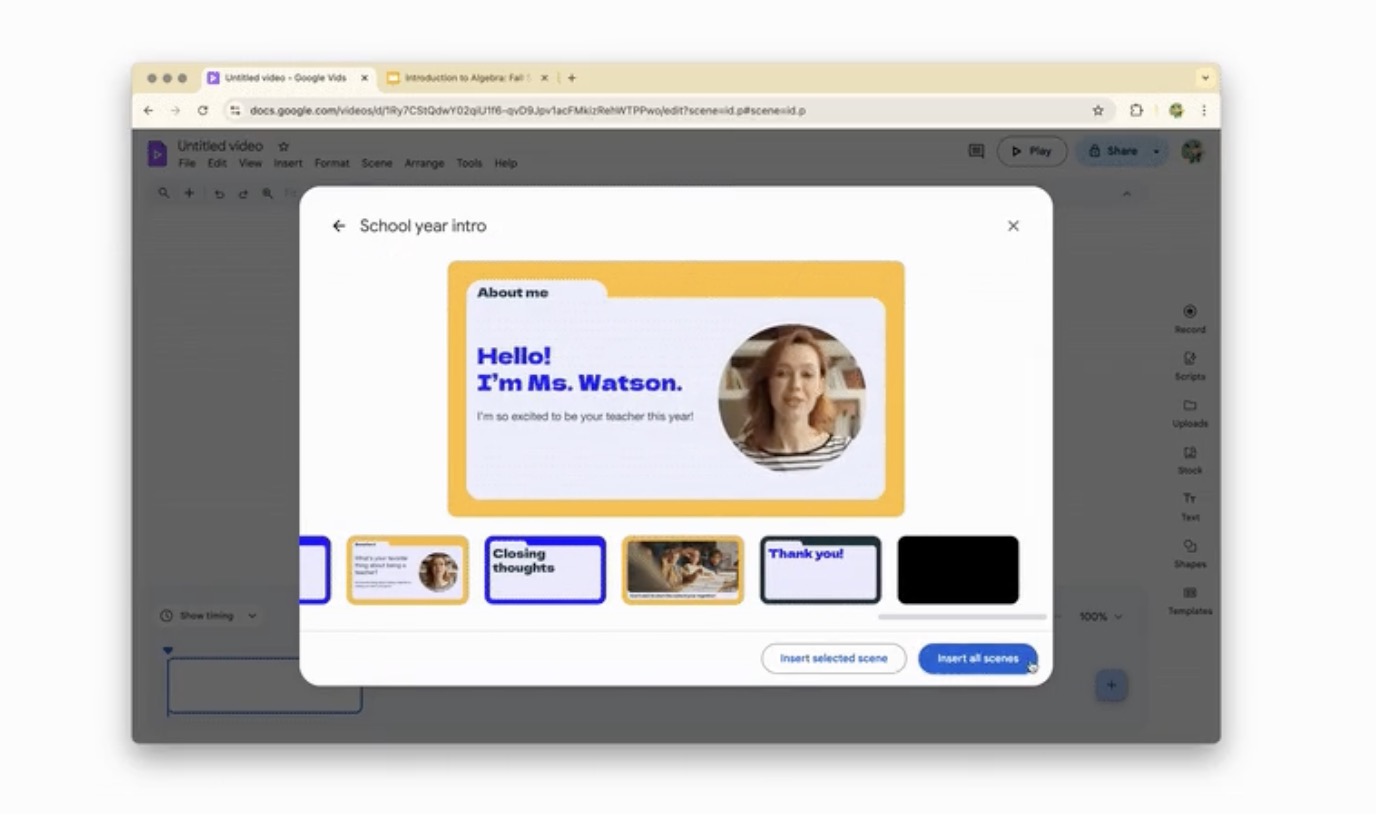The image size is (1376, 820).
Task: Expand the Share button options arrow
Action: (1156, 150)
